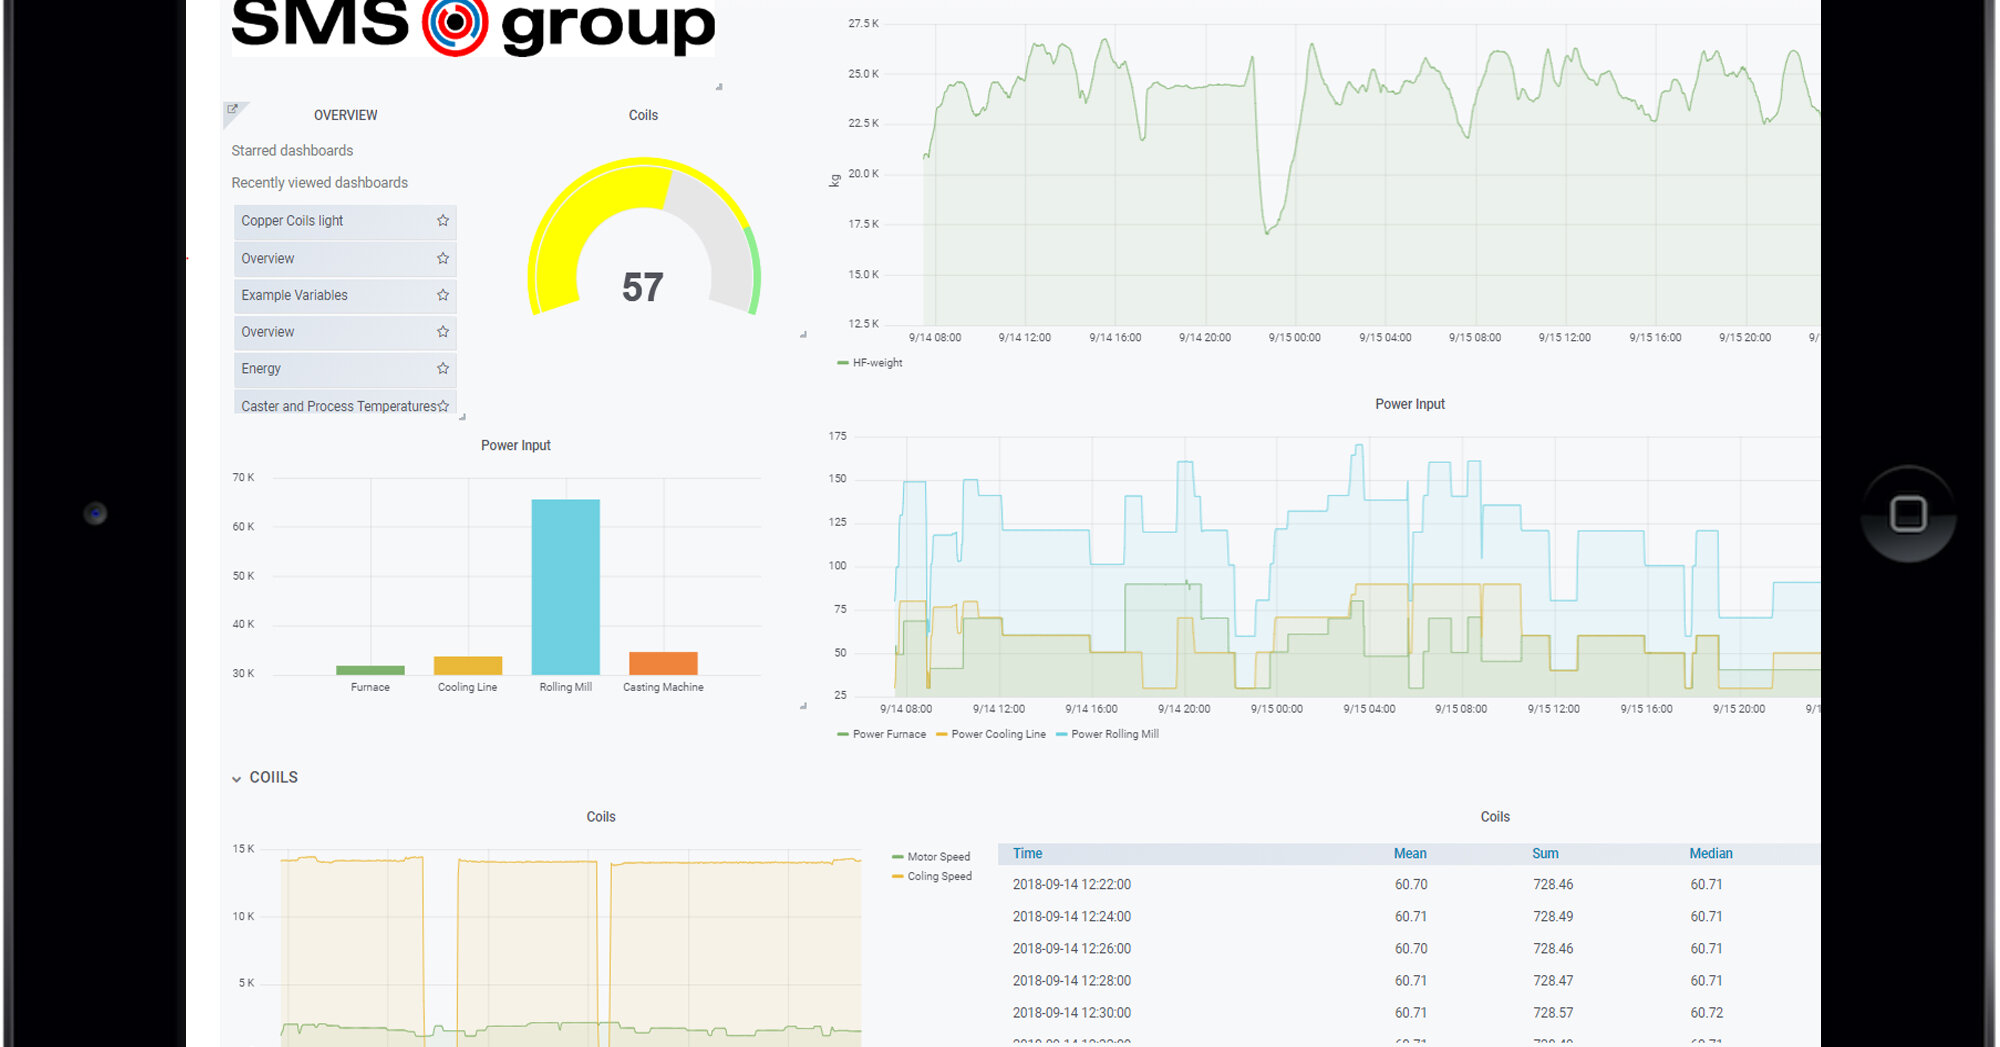Star the Copper Coils light dashboard

[x=443, y=221]
